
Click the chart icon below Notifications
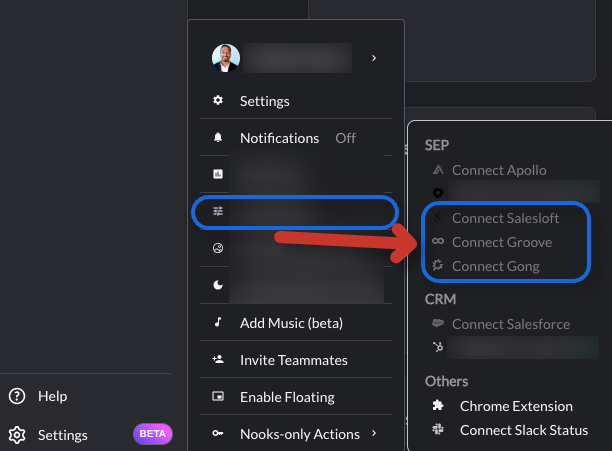click(218, 174)
